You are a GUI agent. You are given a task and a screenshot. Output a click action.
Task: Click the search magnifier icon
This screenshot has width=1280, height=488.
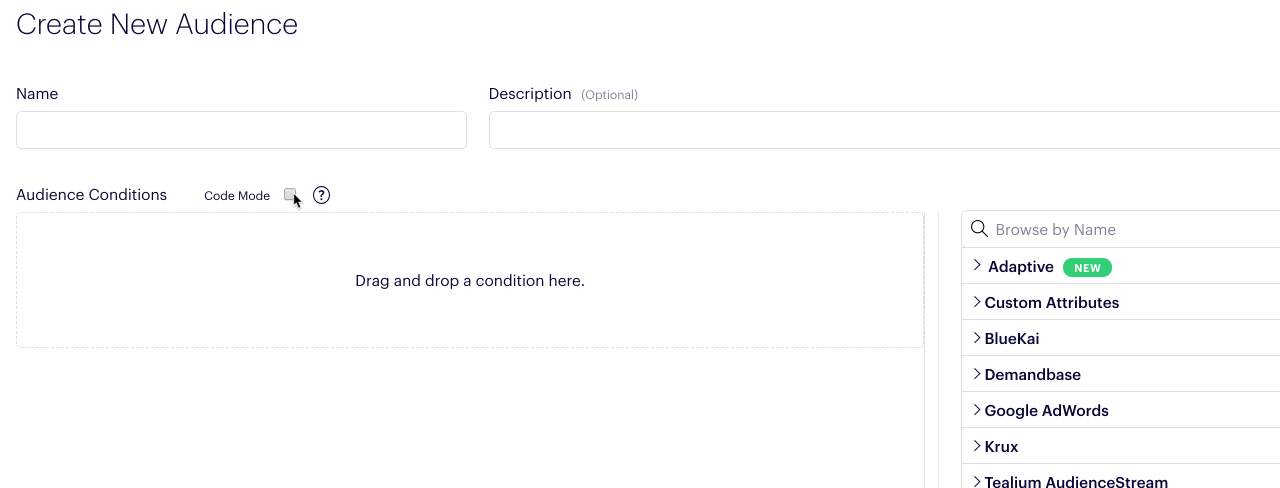[x=979, y=229]
